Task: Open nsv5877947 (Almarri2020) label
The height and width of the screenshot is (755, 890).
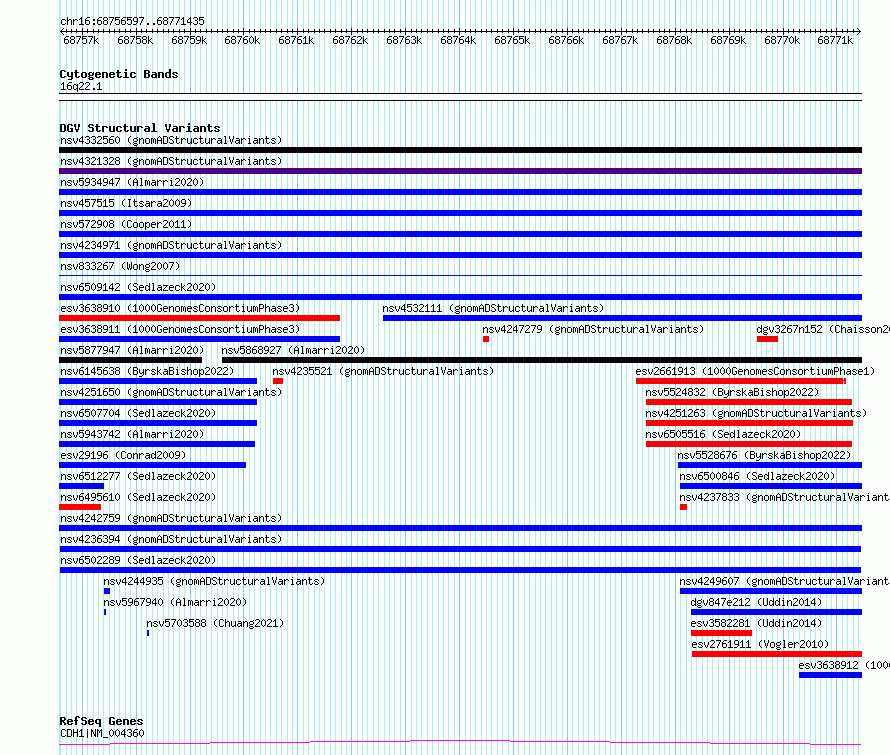Action: [132, 350]
